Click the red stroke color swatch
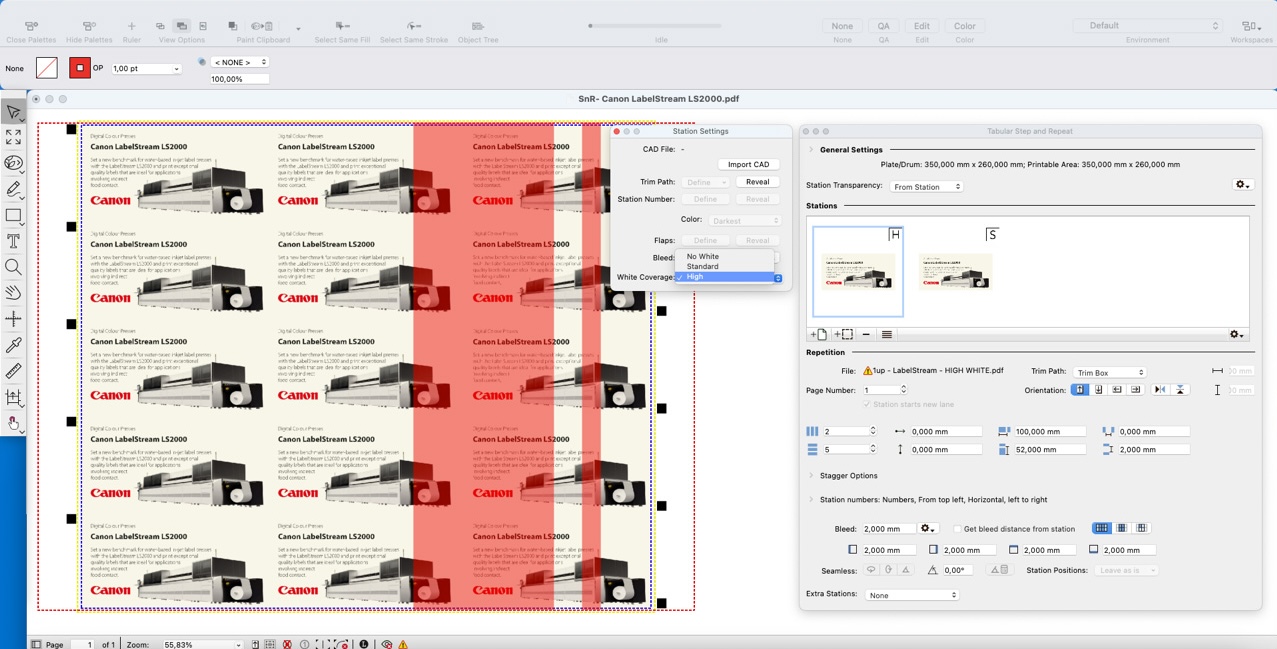The image size is (1277, 649). [80, 68]
